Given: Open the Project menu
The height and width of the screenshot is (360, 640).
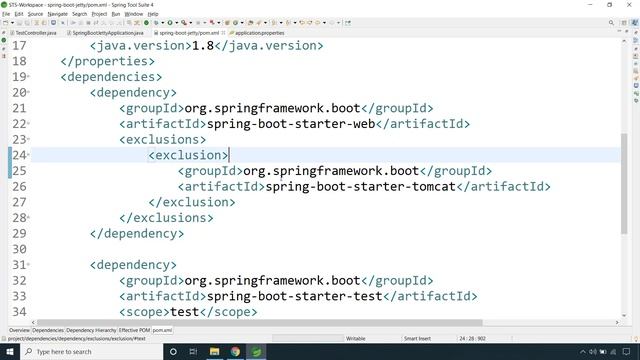Looking at the screenshot, I should click(x=99, y=14).
